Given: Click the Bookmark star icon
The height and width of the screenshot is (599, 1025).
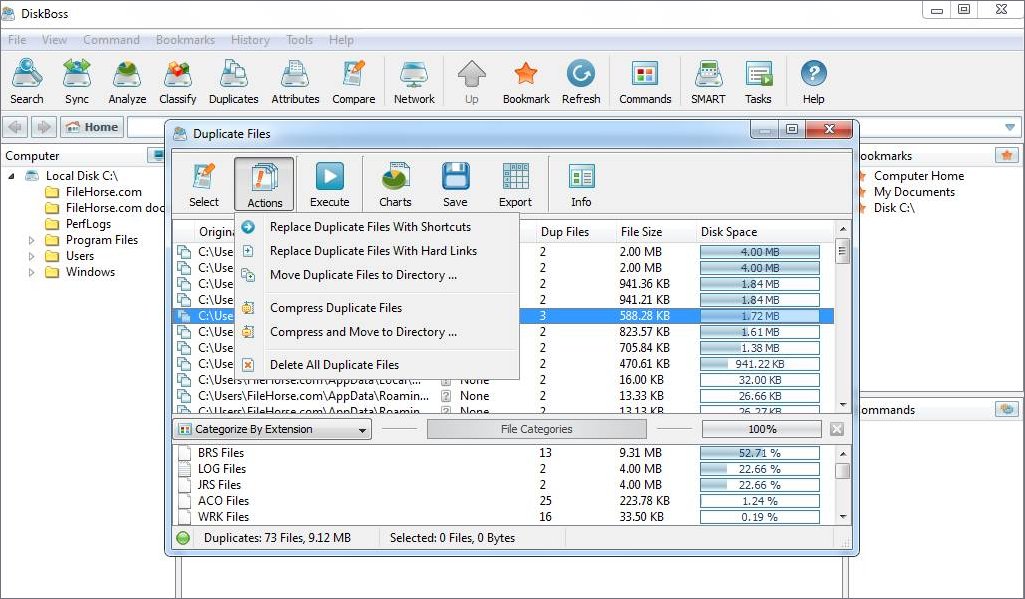Looking at the screenshot, I should click(526, 82).
